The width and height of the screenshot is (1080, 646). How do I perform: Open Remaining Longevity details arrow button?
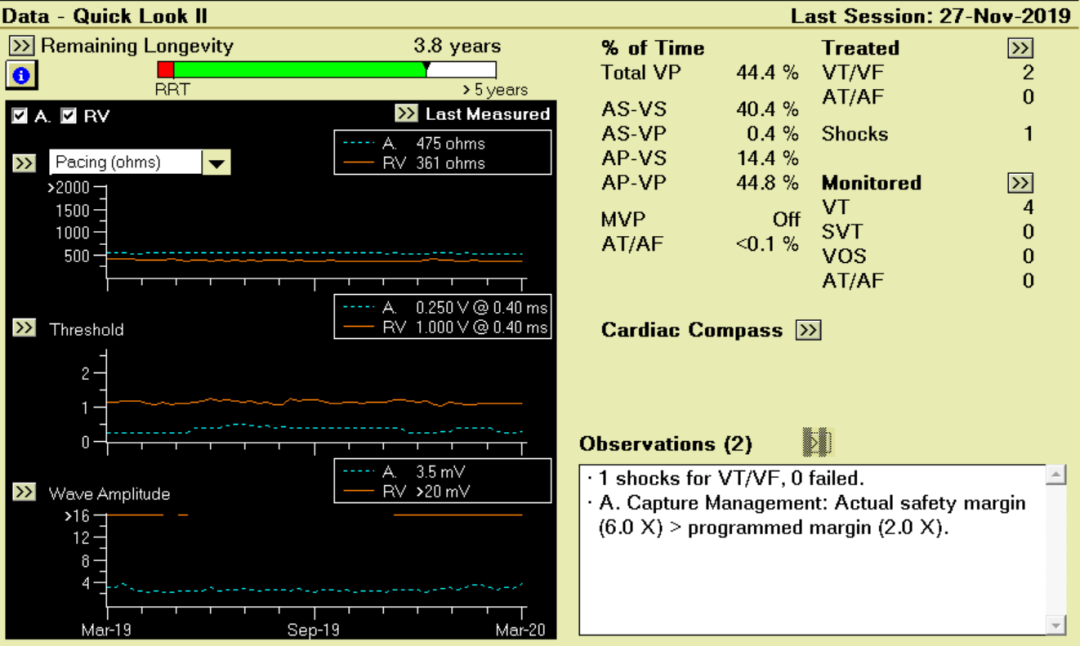coord(22,46)
